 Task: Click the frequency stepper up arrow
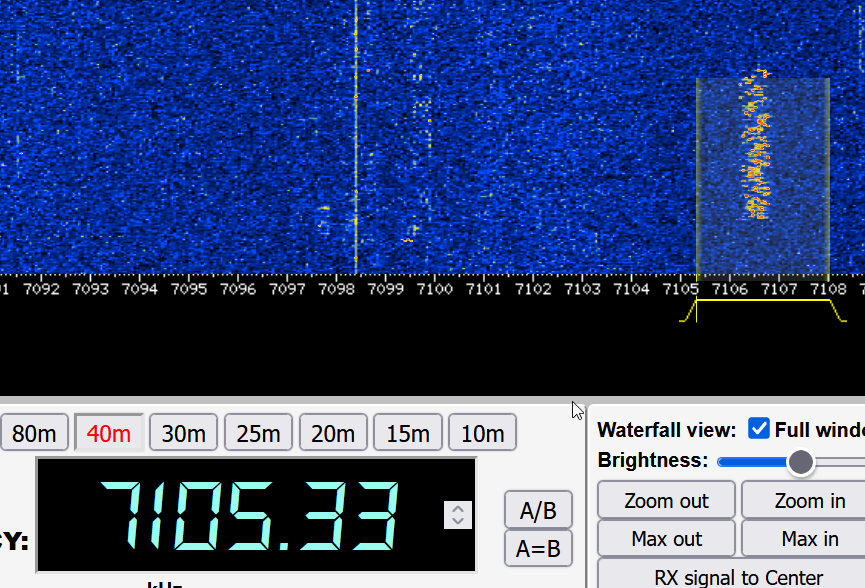pyautogui.click(x=458, y=508)
